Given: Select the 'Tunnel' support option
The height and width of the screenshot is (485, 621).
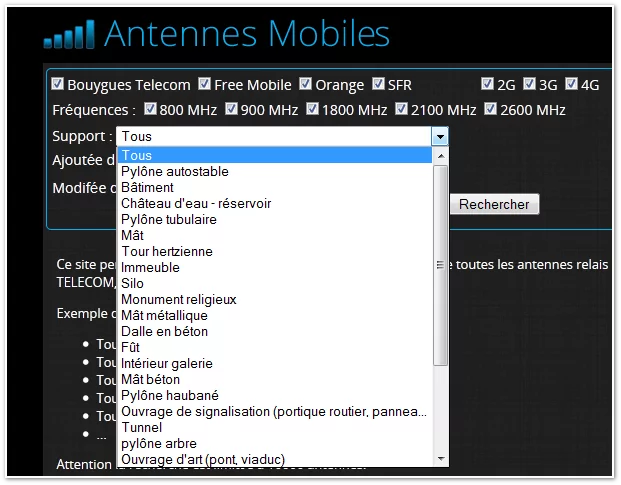Looking at the screenshot, I should pyautogui.click(x=141, y=427).
